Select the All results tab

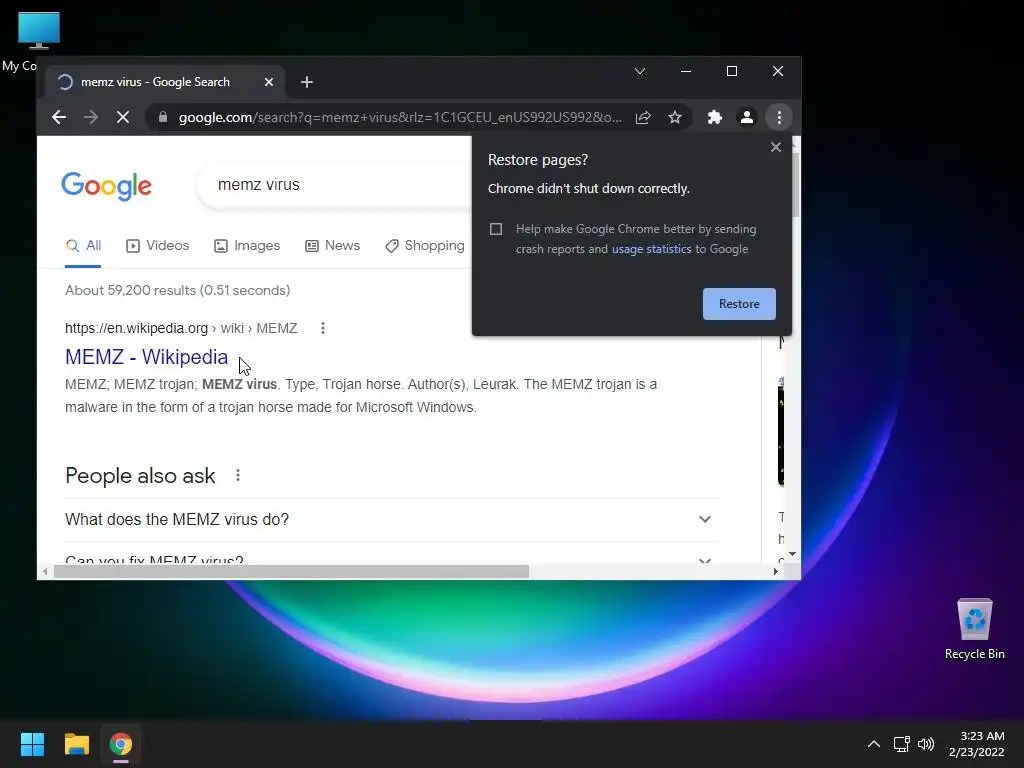click(x=83, y=246)
